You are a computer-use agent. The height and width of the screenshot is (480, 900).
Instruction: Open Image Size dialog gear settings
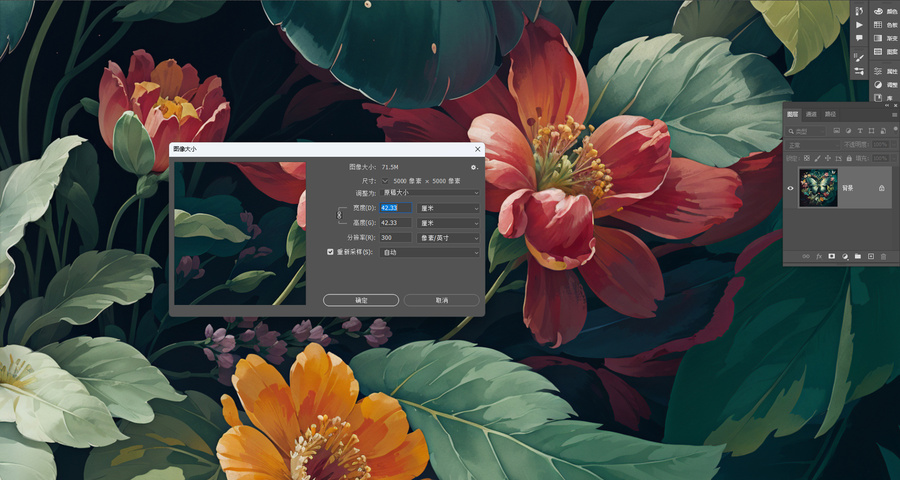474,167
